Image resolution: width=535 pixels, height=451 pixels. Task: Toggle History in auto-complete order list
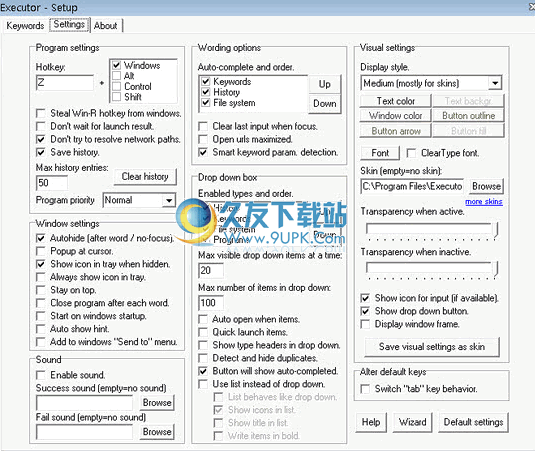[x=205, y=92]
